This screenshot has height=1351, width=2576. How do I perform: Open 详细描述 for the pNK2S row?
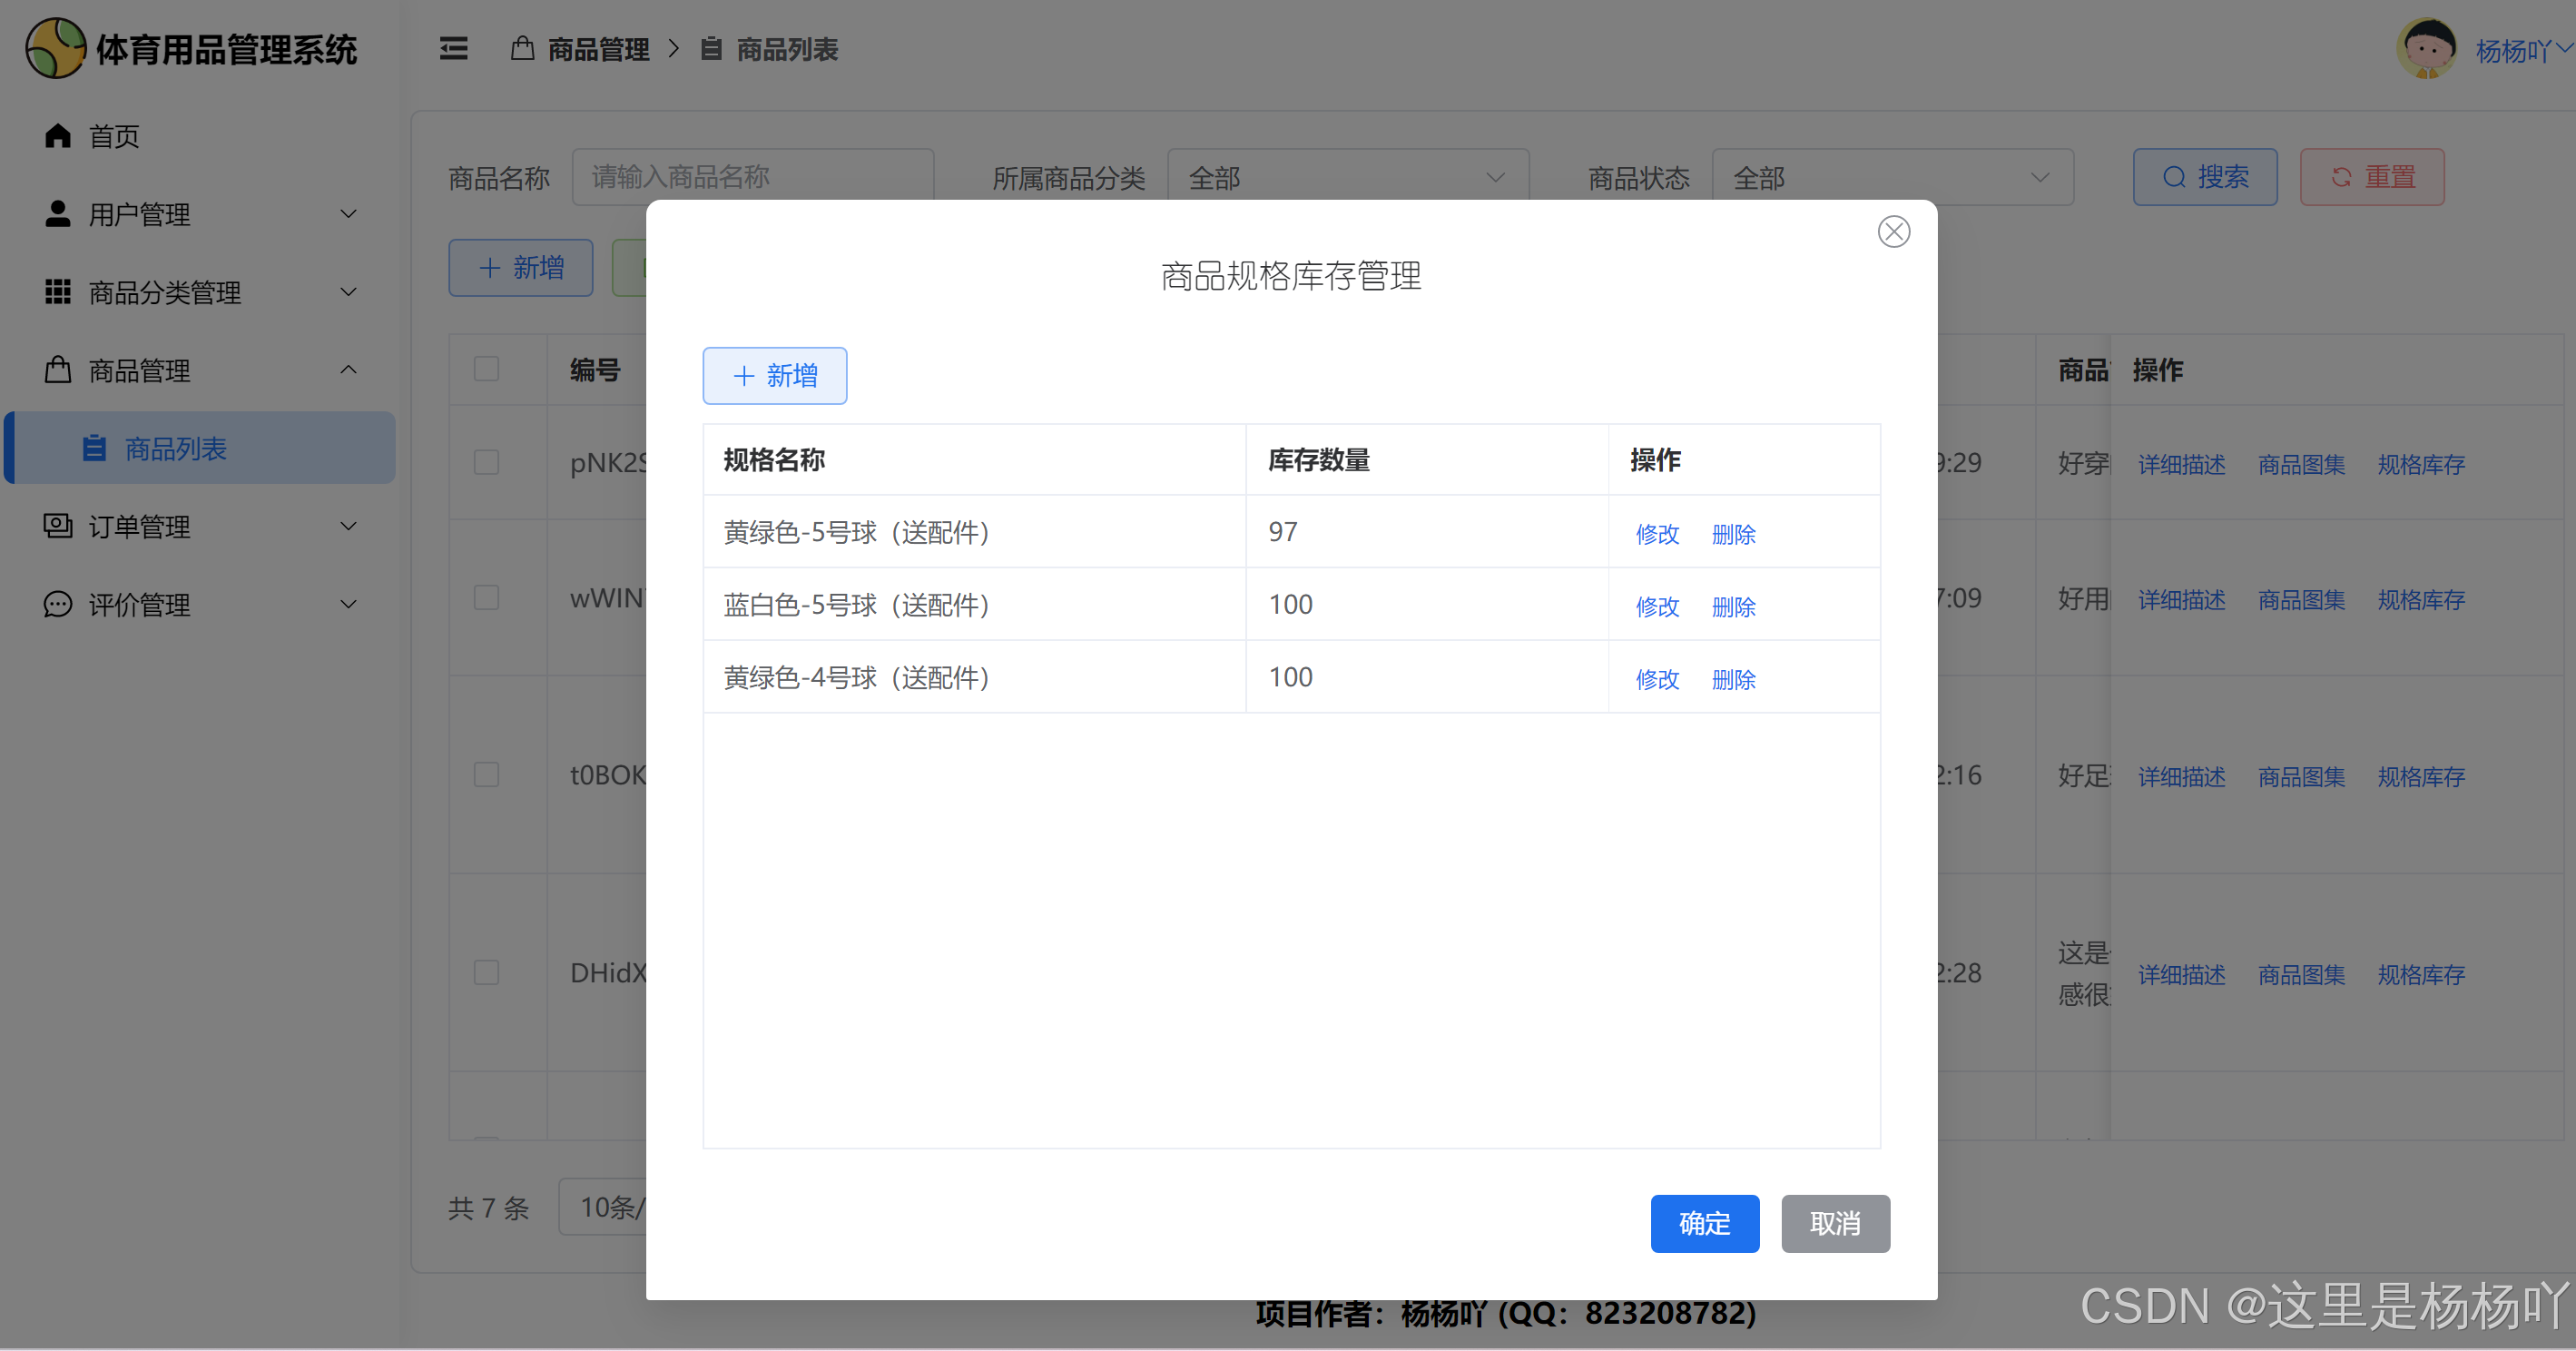2181,464
